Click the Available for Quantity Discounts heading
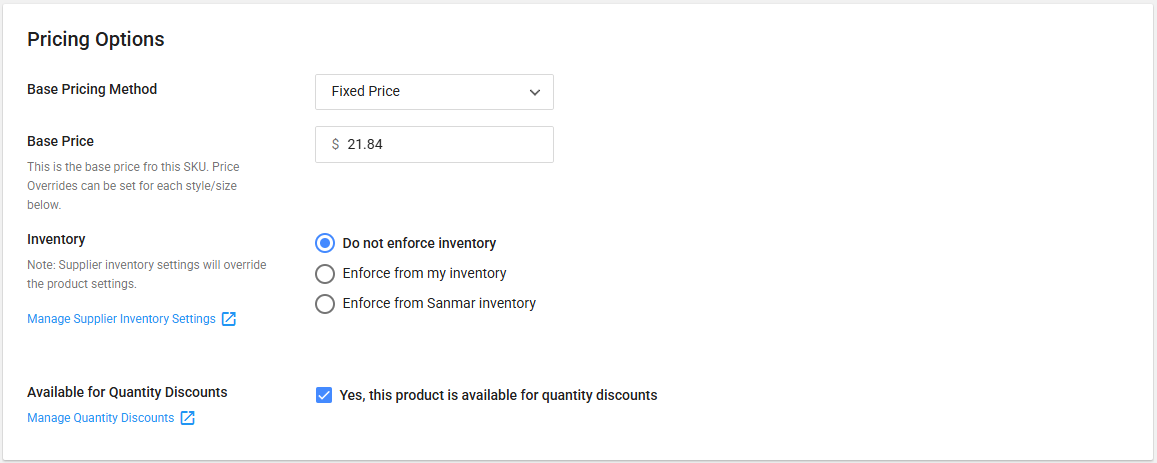The width and height of the screenshot is (1157, 463). click(x=127, y=392)
